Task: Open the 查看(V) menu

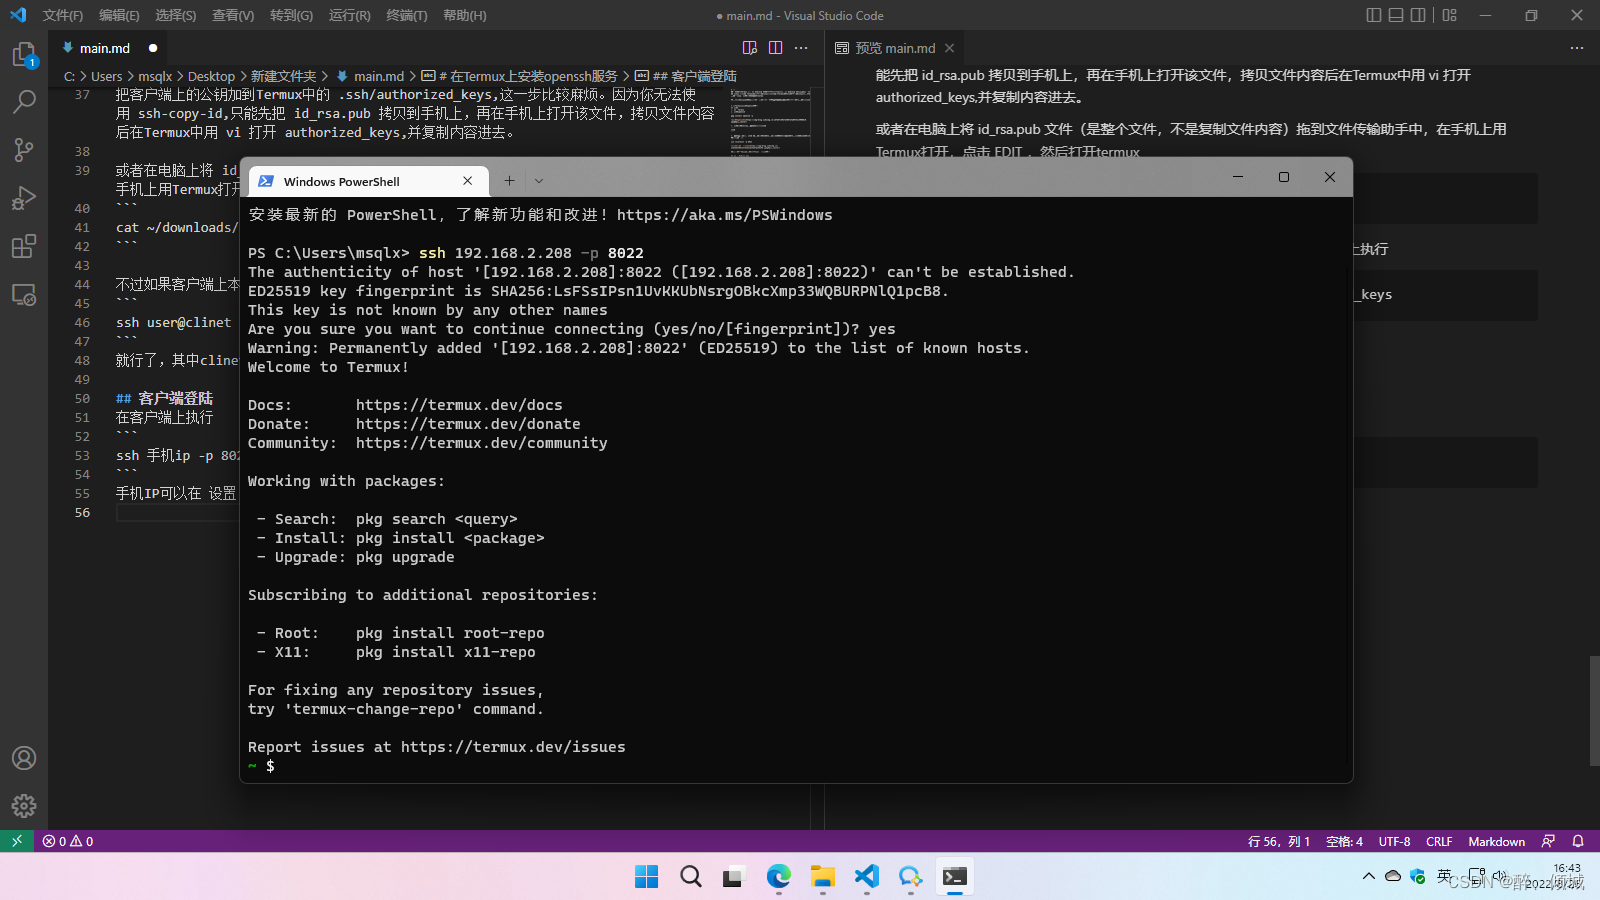Action: point(233,15)
